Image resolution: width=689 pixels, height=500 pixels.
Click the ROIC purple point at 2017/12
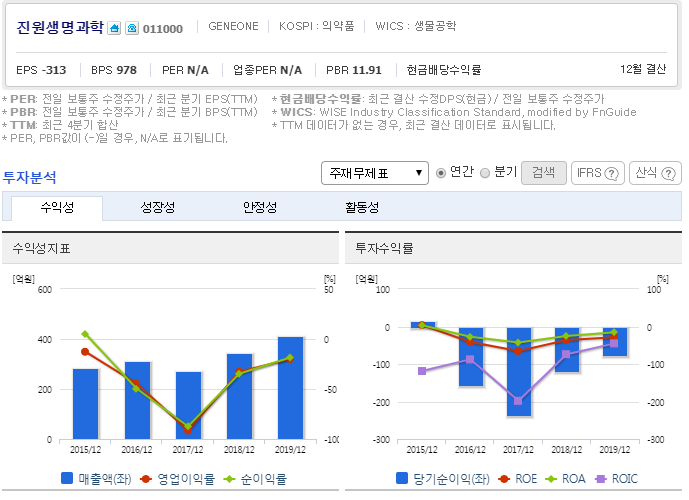518,401
